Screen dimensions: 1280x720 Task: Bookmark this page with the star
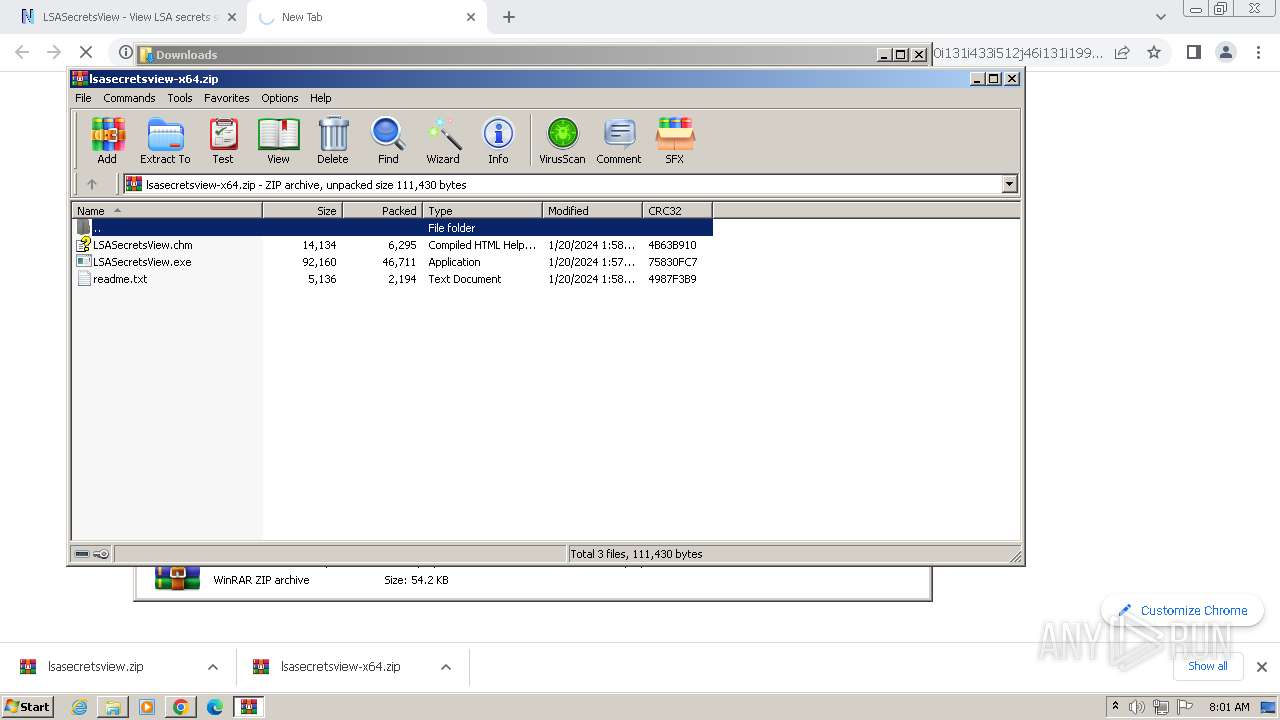click(x=1154, y=52)
